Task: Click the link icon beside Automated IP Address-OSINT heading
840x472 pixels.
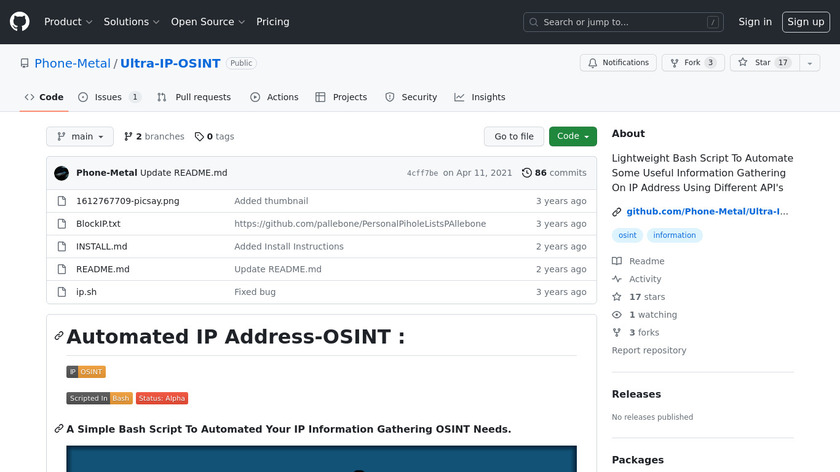Action: click(59, 337)
